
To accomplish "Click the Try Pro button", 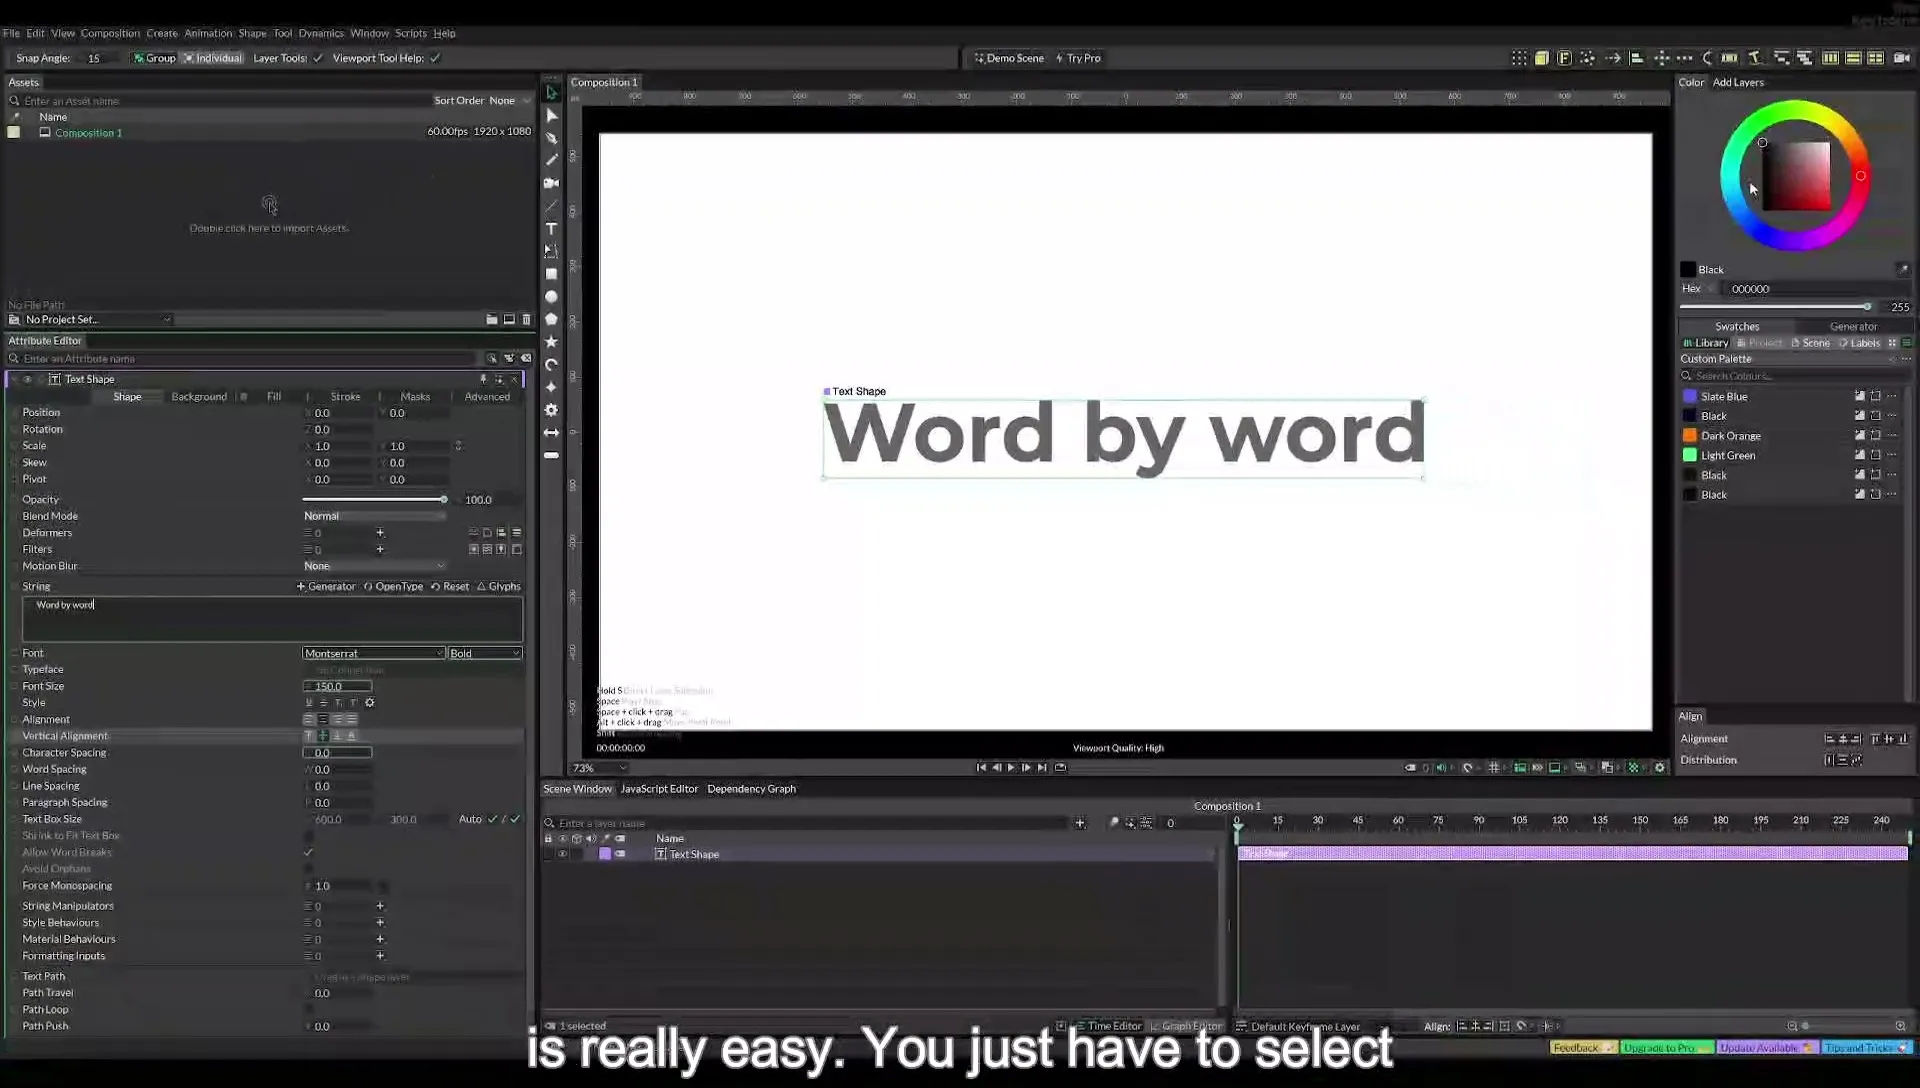I will coord(1078,58).
